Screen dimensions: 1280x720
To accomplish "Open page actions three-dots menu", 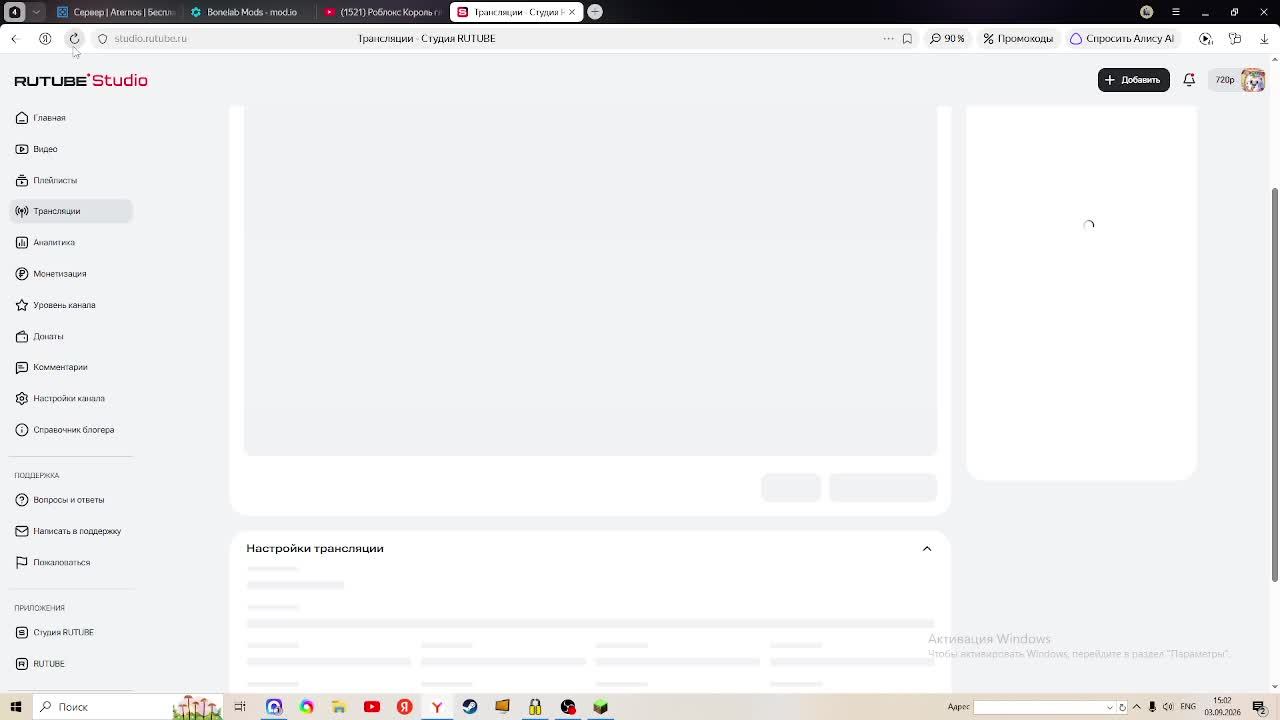I will point(888,38).
